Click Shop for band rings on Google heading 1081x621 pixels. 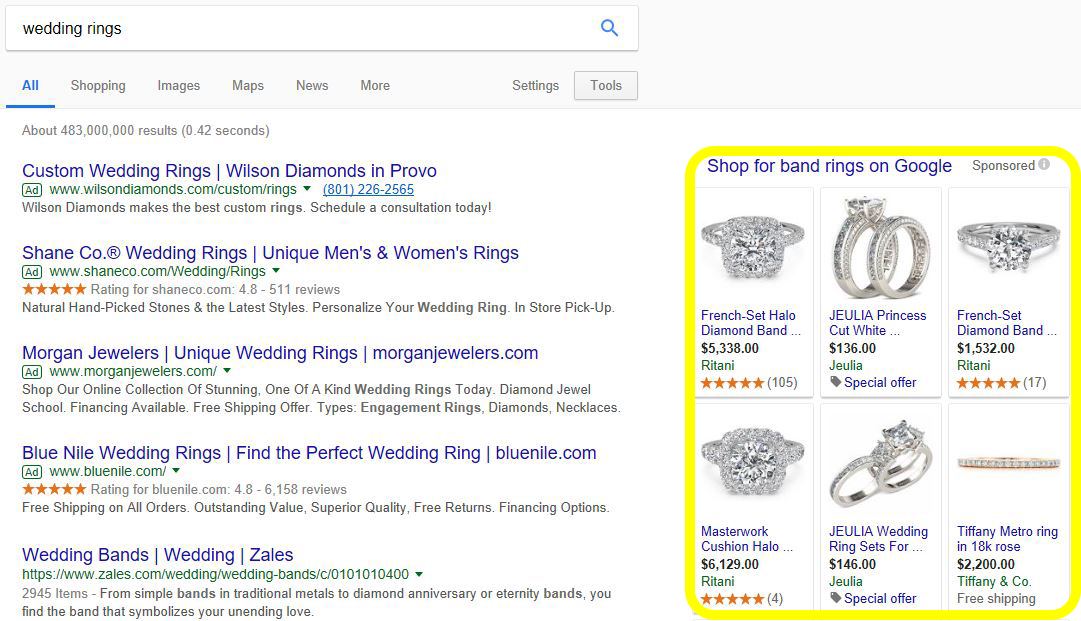point(829,166)
